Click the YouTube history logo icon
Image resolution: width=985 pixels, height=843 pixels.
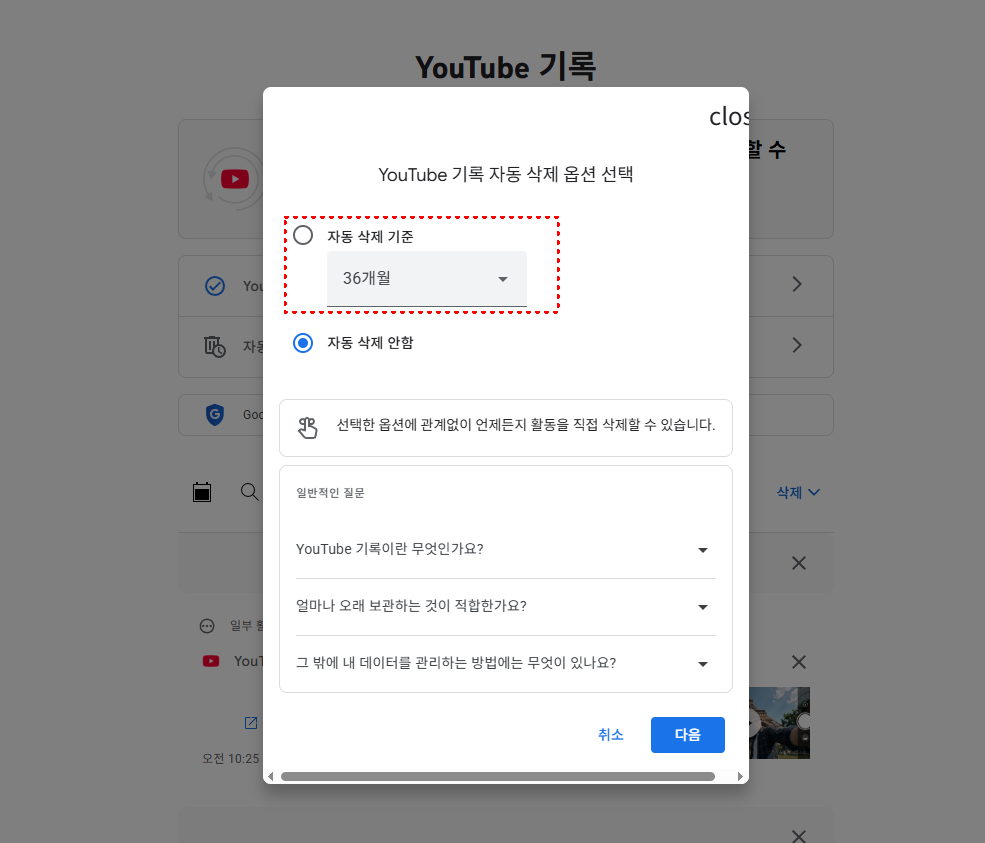tap(234, 179)
